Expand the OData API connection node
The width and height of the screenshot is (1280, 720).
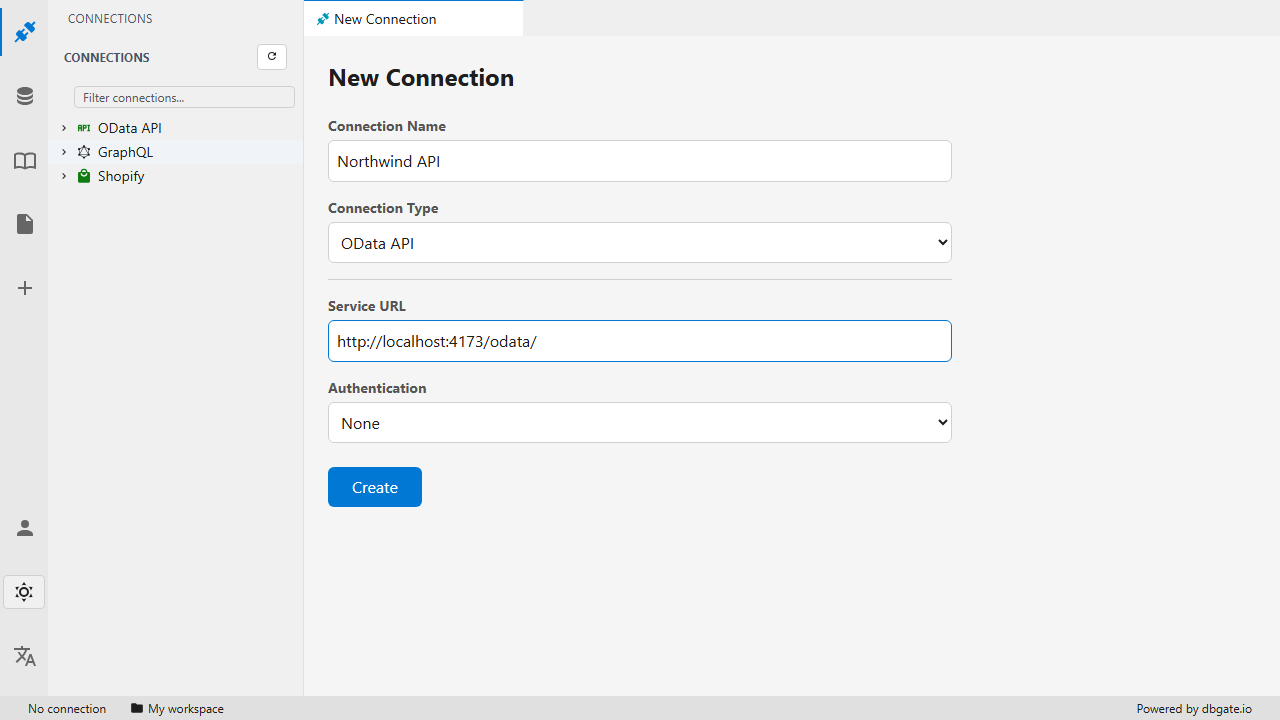64,128
